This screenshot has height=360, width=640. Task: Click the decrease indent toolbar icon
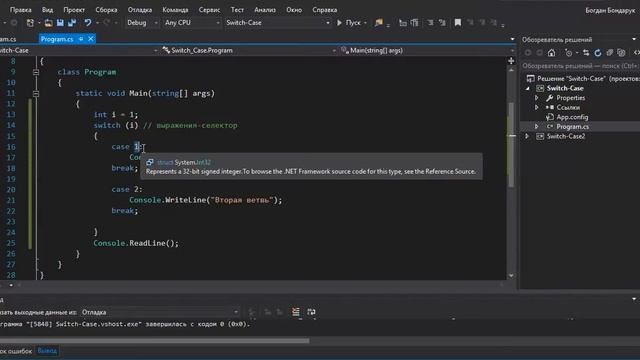(x=403, y=23)
